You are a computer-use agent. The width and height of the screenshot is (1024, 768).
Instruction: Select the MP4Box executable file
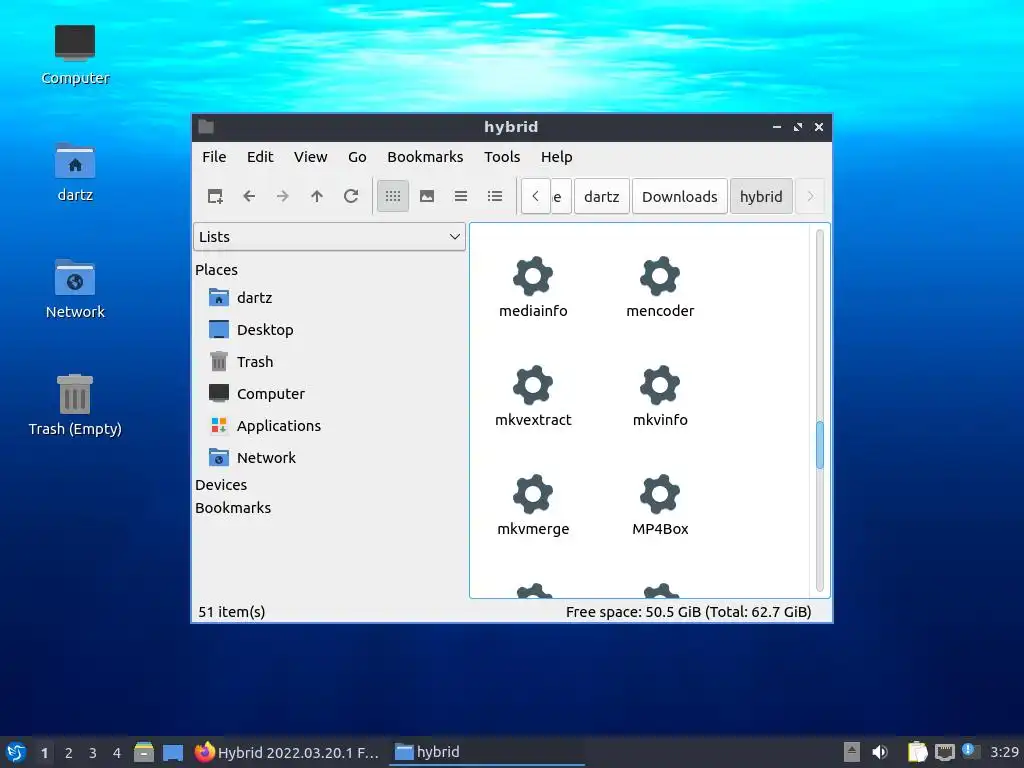[660, 505]
